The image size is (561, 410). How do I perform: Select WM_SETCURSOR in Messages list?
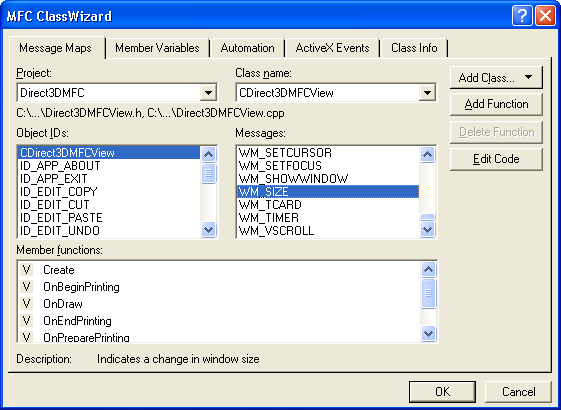tap(328, 153)
